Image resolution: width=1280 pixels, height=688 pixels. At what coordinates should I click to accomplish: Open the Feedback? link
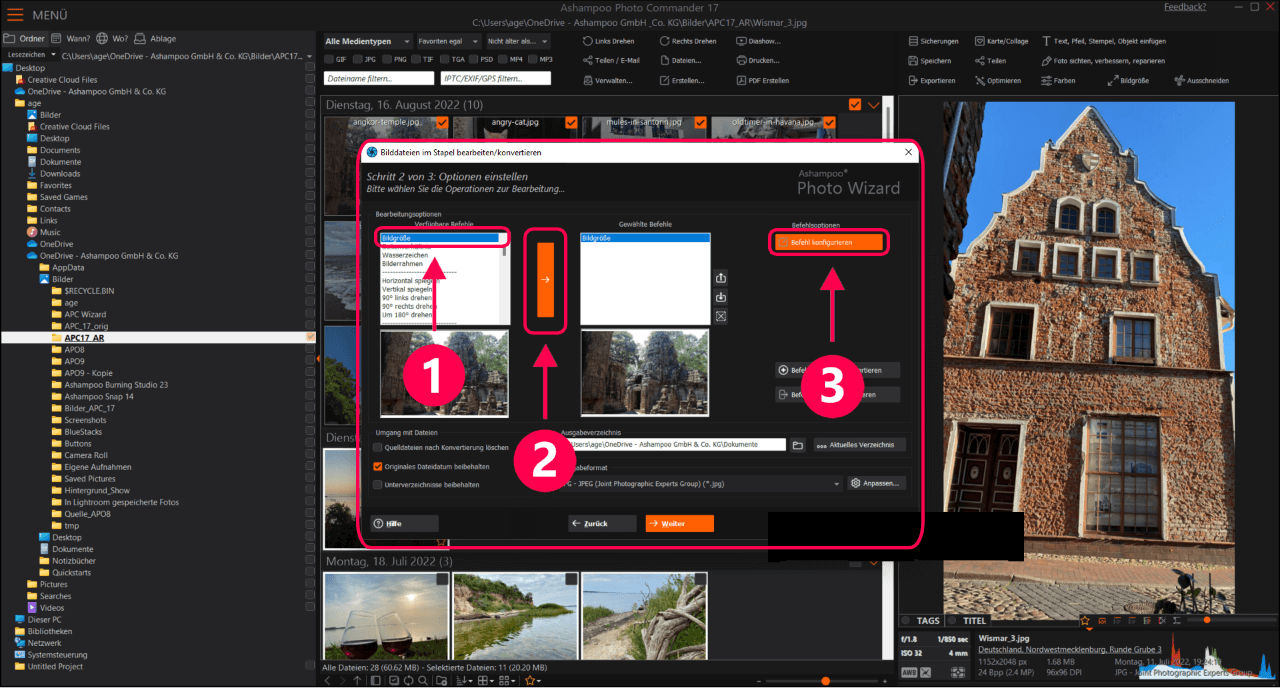[x=1185, y=7]
